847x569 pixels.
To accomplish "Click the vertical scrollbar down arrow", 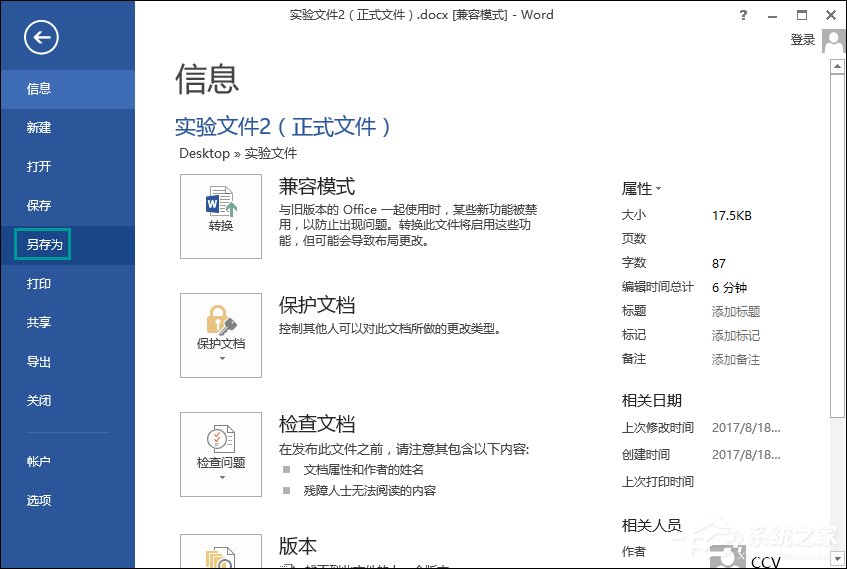I will tap(838, 557).
